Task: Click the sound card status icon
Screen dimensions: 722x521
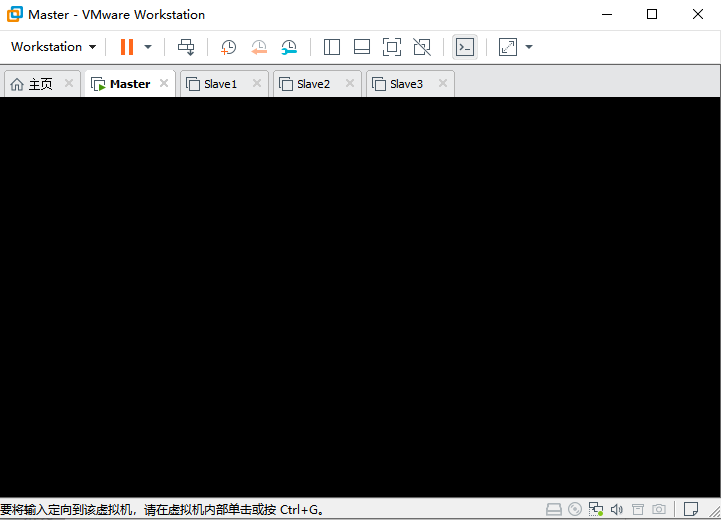Action: click(x=617, y=509)
